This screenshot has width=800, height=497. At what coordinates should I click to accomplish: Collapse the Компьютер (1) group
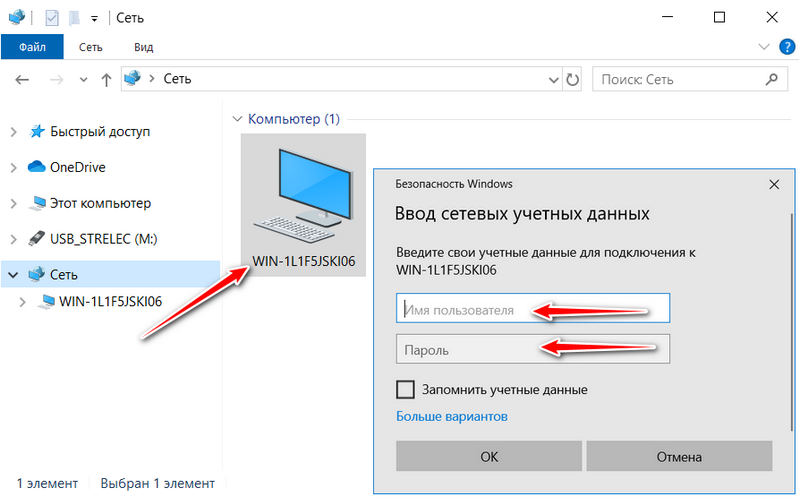[237, 119]
